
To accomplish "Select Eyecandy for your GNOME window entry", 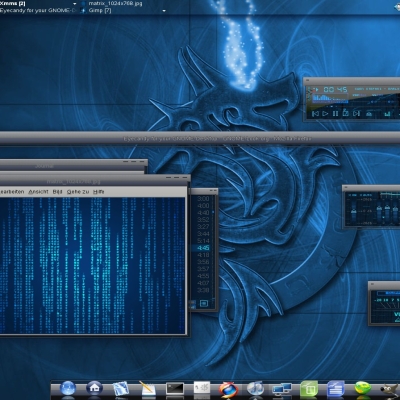I will (38, 11).
